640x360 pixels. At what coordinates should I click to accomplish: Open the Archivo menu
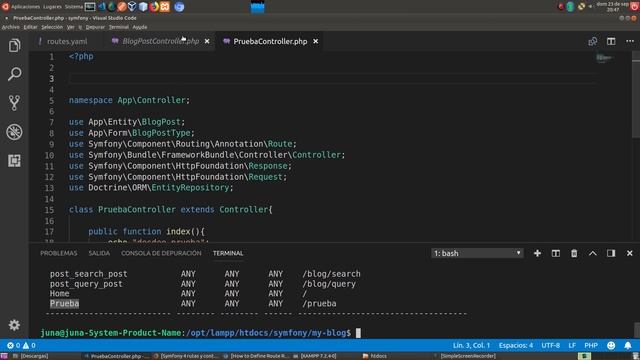click(x=11, y=27)
